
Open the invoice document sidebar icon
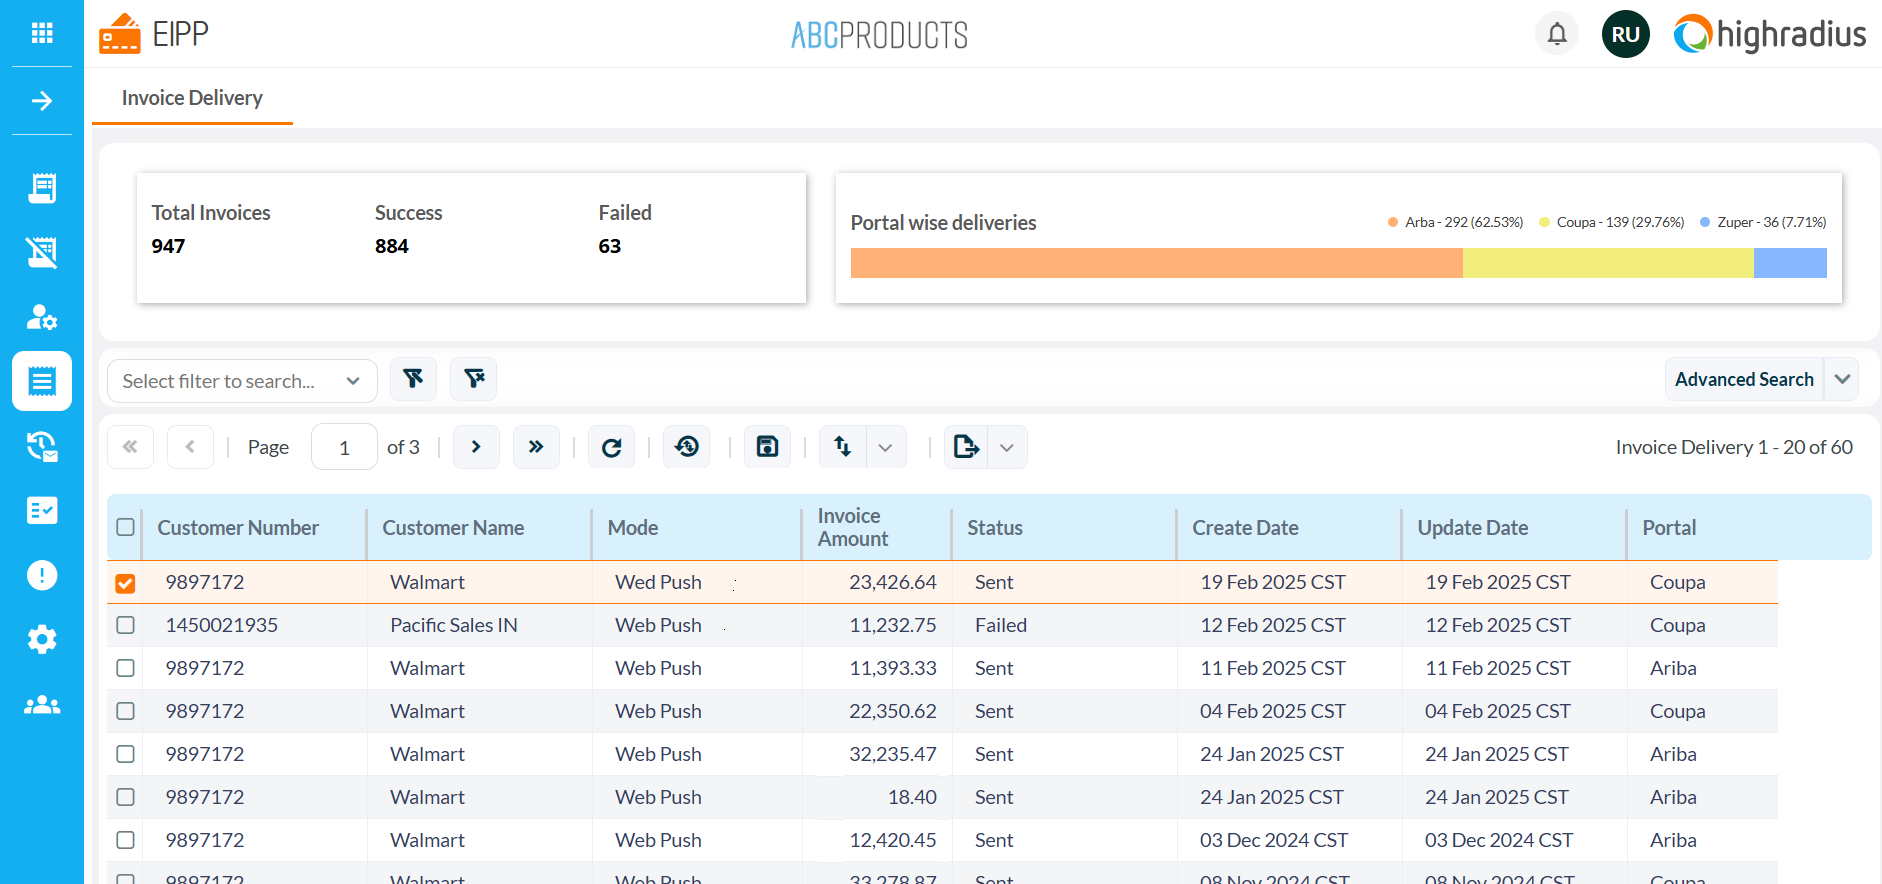[x=42, y=188]
